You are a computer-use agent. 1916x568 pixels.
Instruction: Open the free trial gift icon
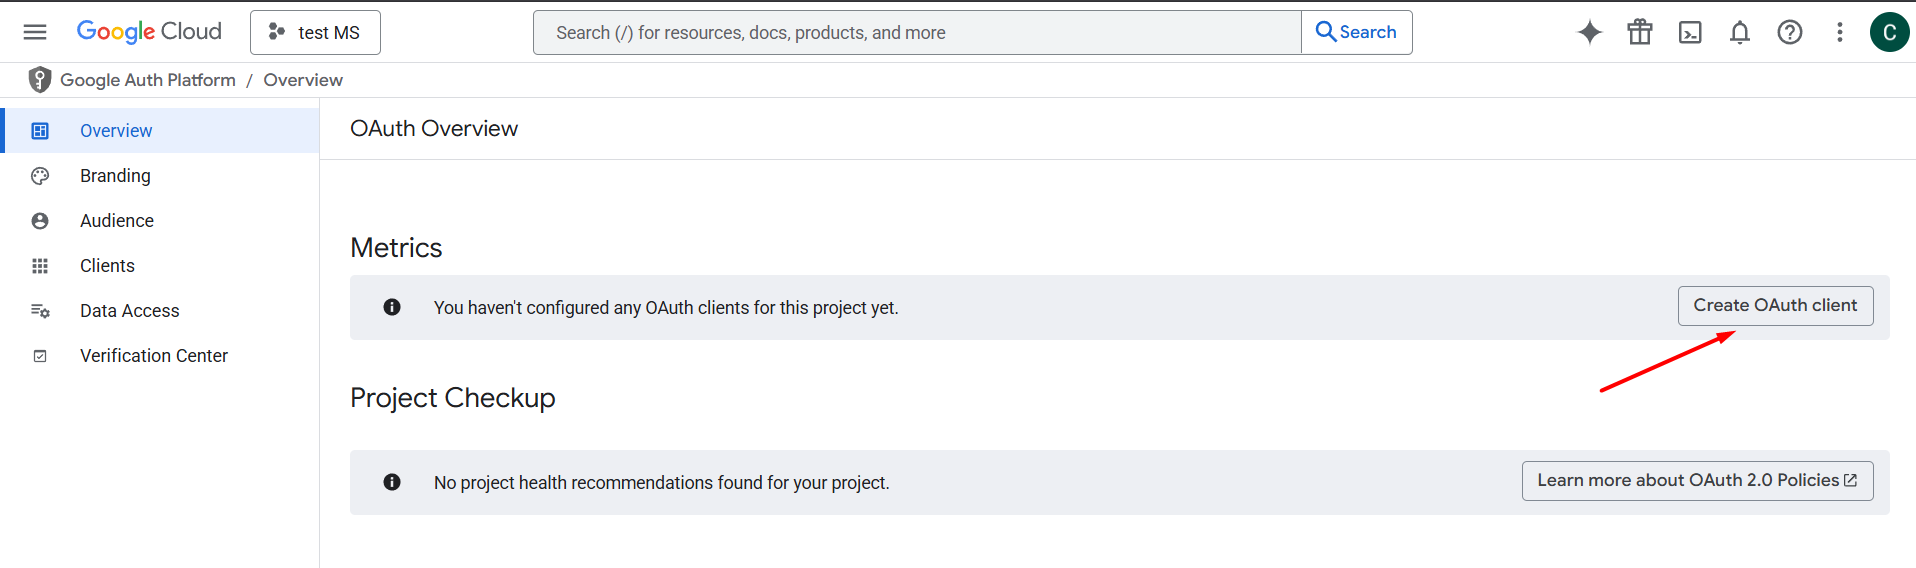click(1640, 32)
